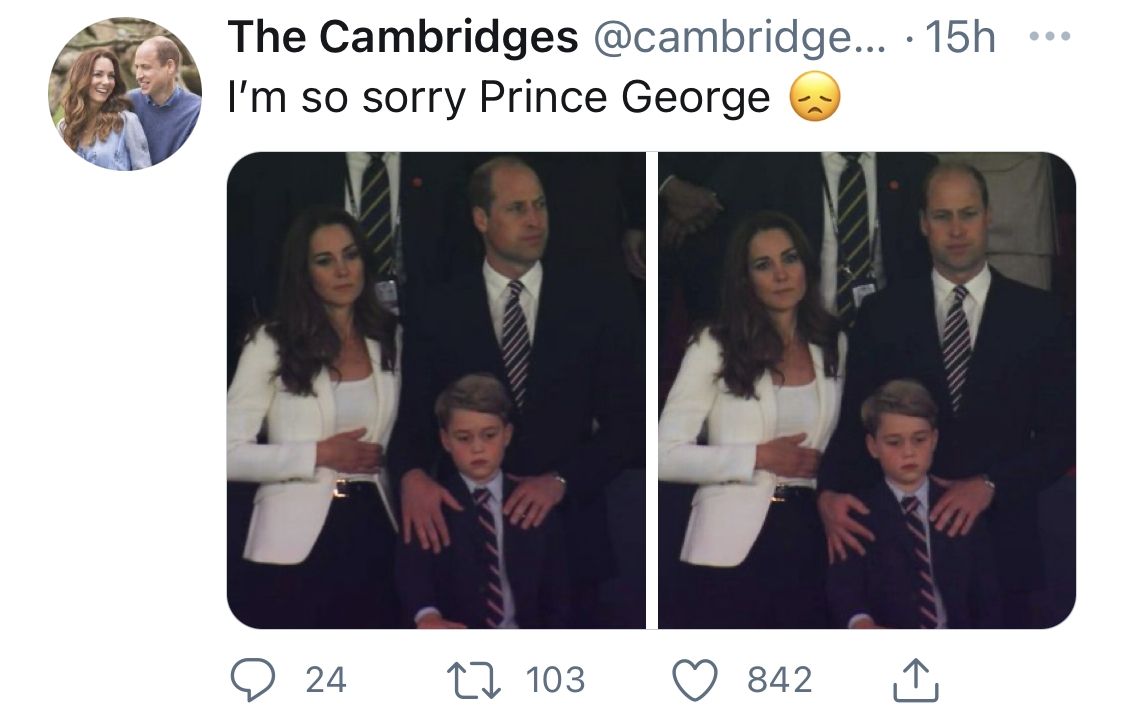Click the words "Prince George" in tweet
The height and width of the screenshot is (719, 1125).
[x=625, y=98]
